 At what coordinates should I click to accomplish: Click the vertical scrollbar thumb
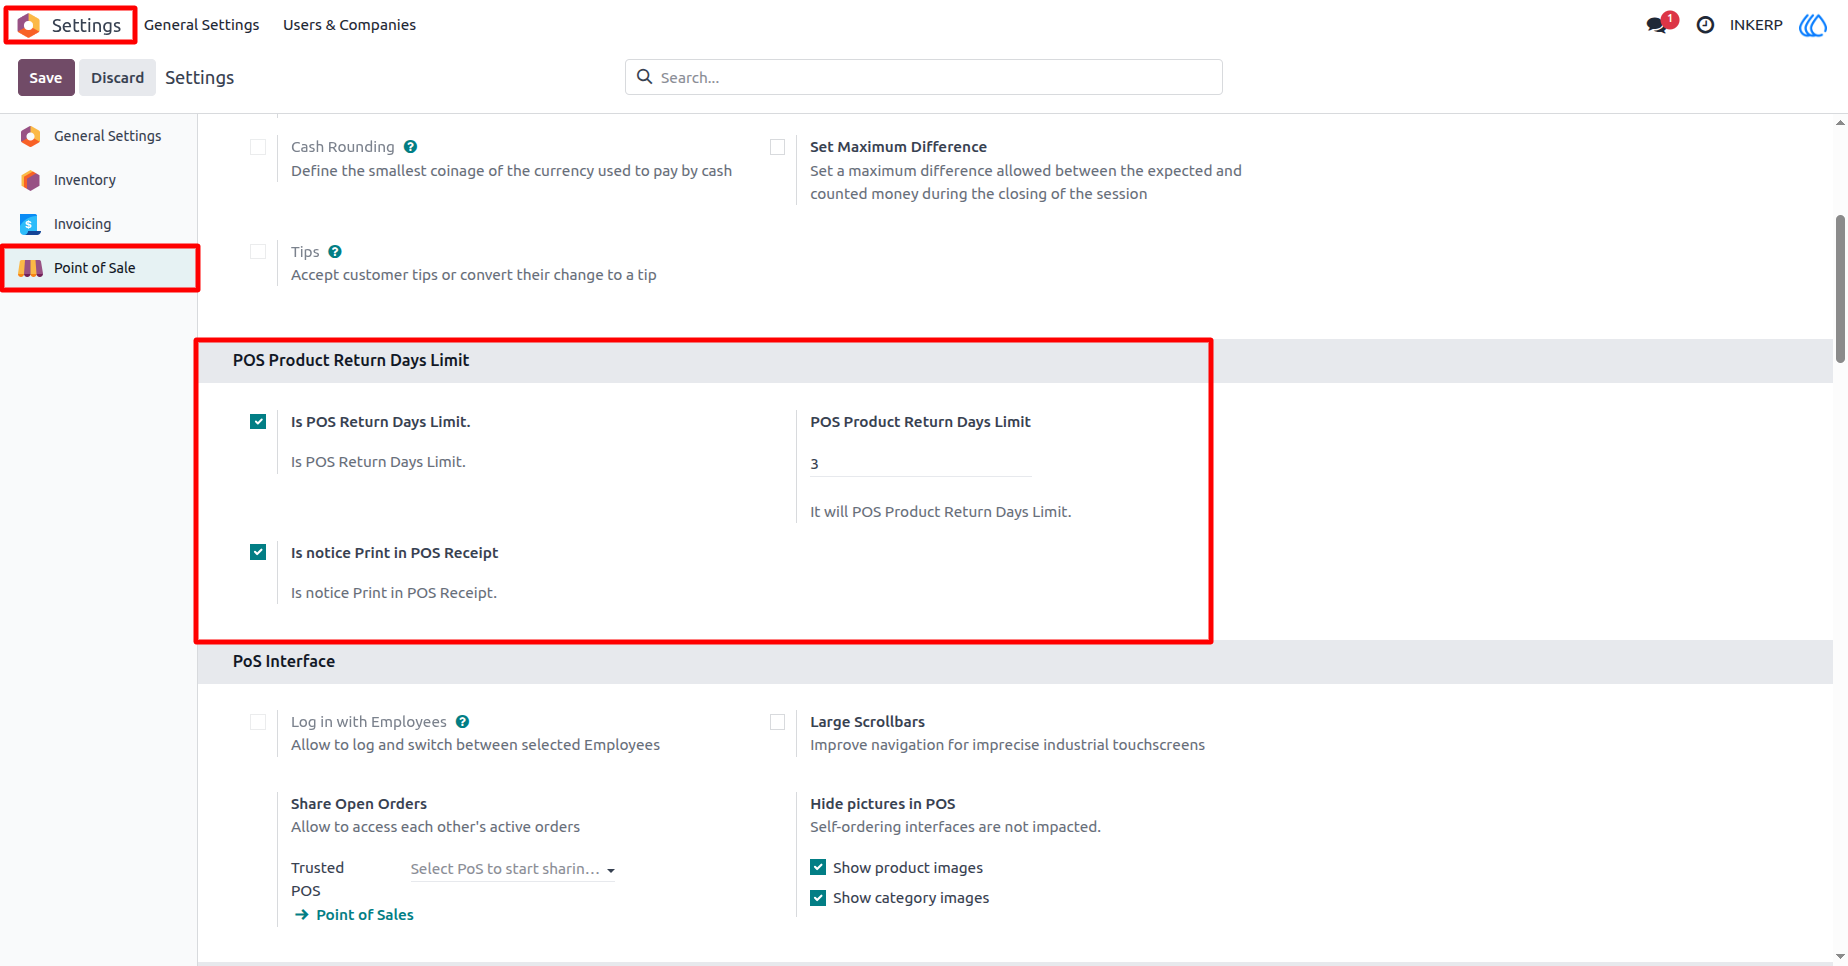[1840, 288]
